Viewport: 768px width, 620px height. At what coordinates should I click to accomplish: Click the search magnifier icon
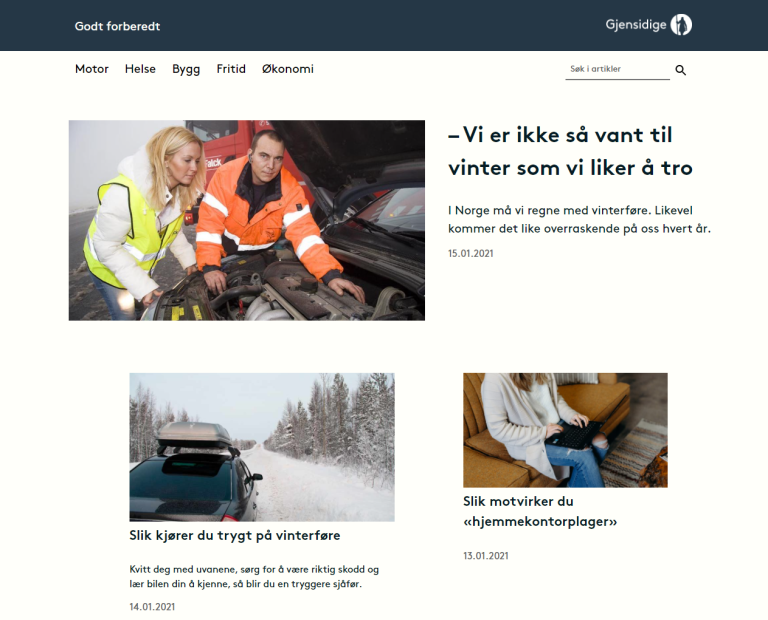[x=680, y=70]
